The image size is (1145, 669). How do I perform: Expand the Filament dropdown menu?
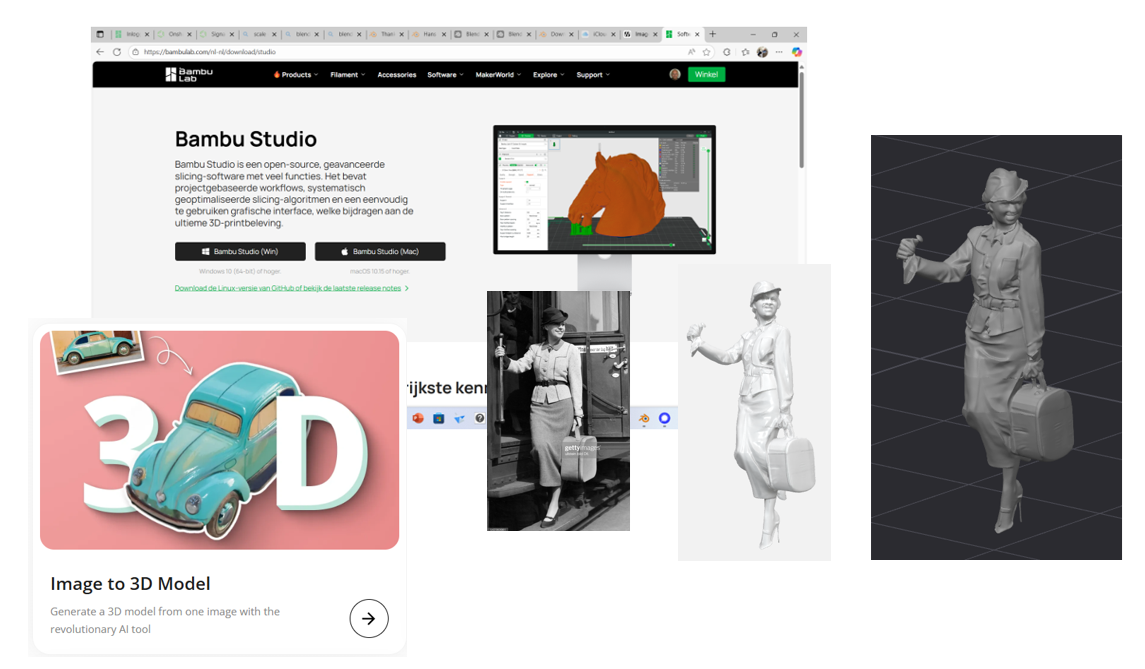pyautogui.click(x=347, y=75)
